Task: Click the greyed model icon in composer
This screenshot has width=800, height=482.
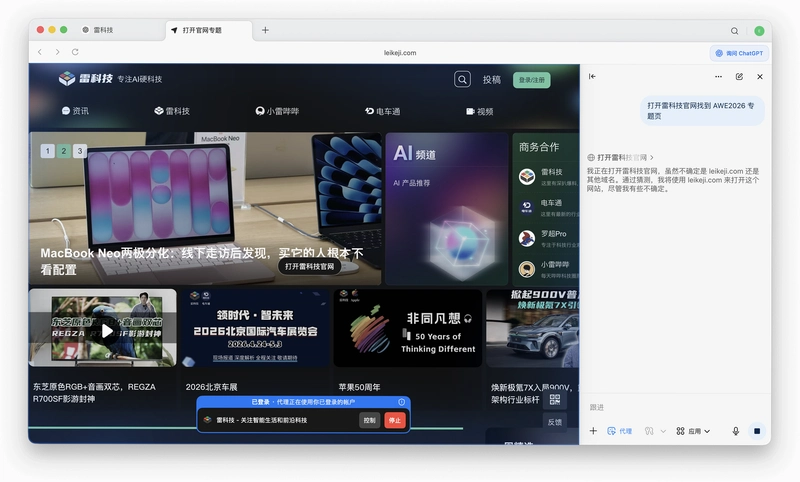Action: pos(649,431)
